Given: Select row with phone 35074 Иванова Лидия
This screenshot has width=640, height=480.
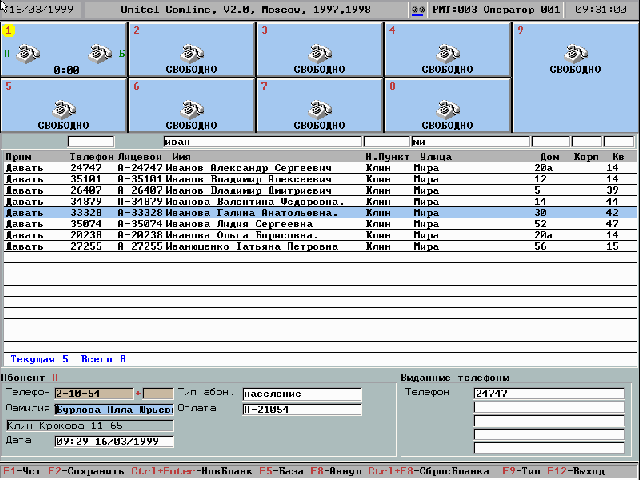Looking at the screenshot, I should click(320, 224).
